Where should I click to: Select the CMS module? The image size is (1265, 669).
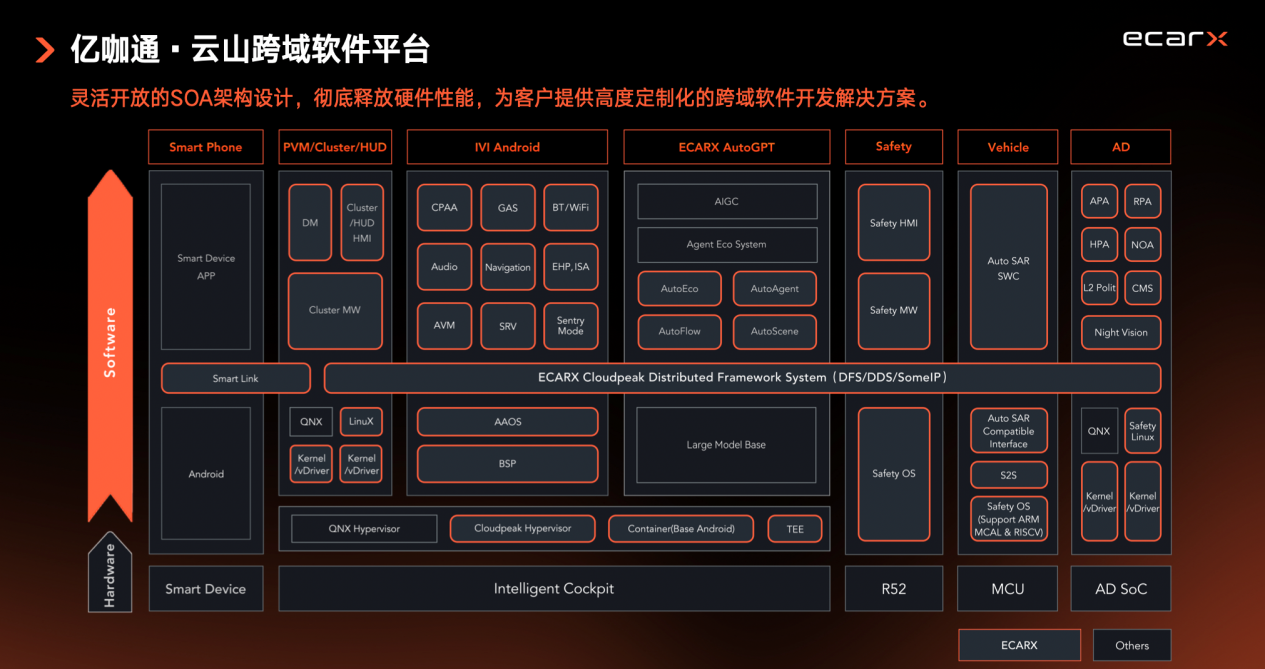point(1142,288)
